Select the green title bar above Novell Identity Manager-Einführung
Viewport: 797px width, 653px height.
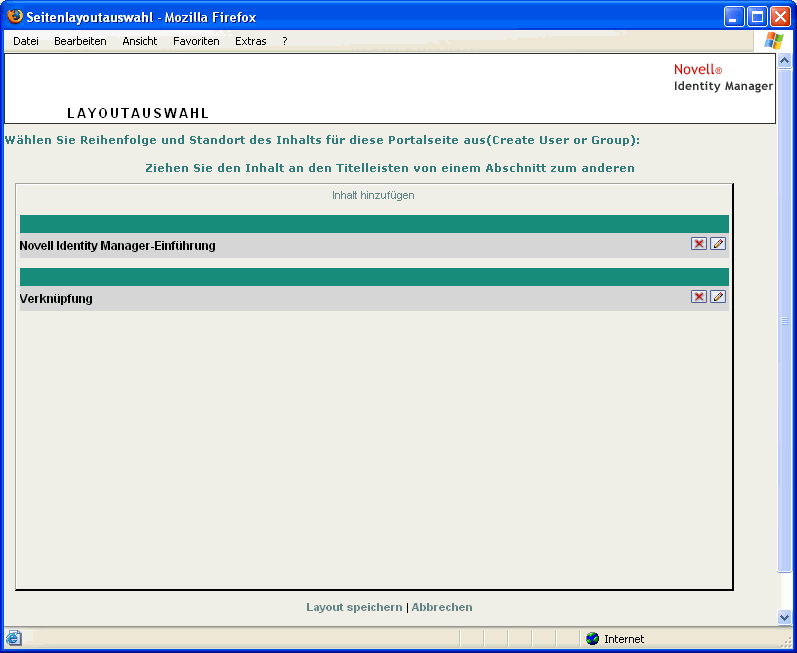tap(374, 224)
